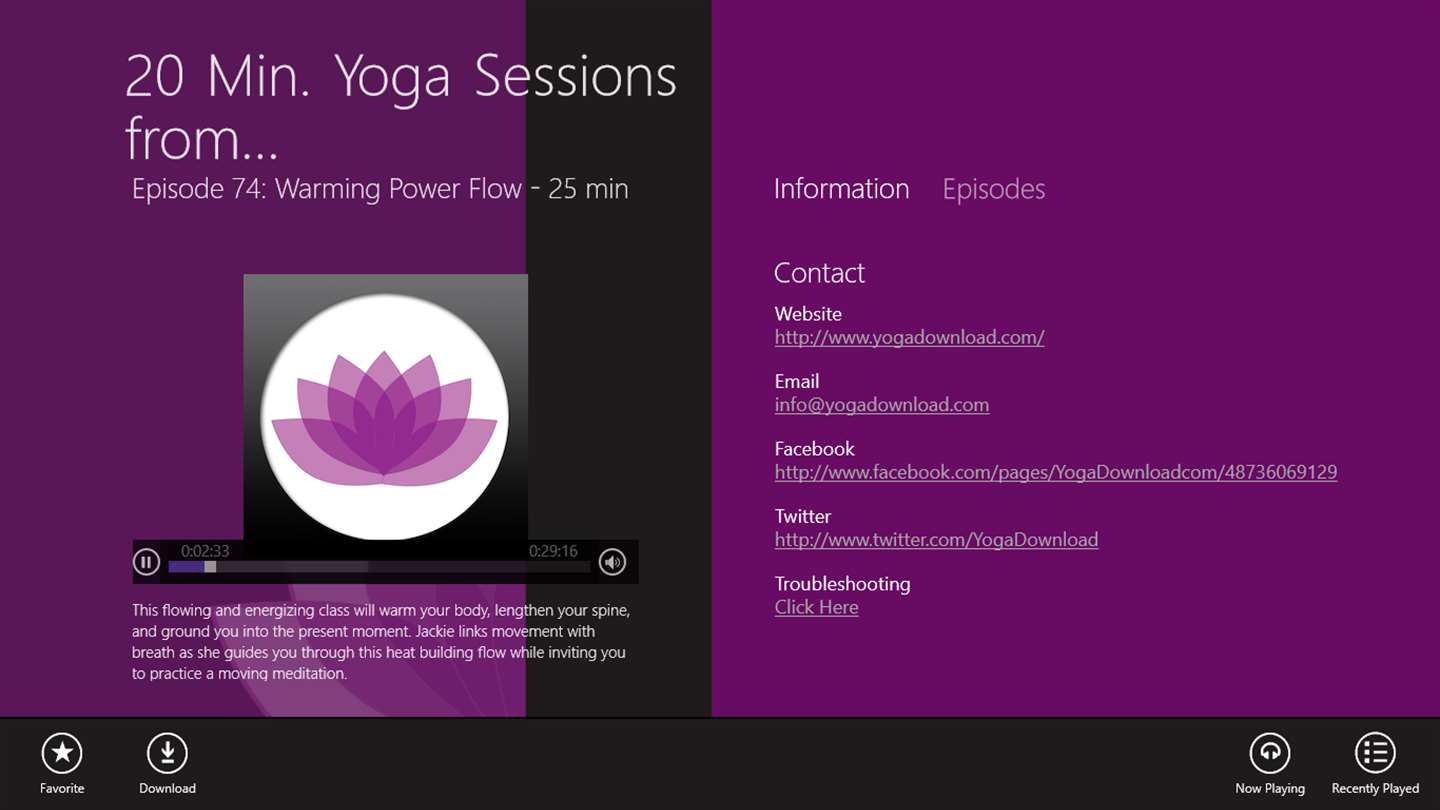Click the 0:29:16 total duration label
This screenshot has width=1440, height=810.
pyautogui.click(x=553, y=551)
